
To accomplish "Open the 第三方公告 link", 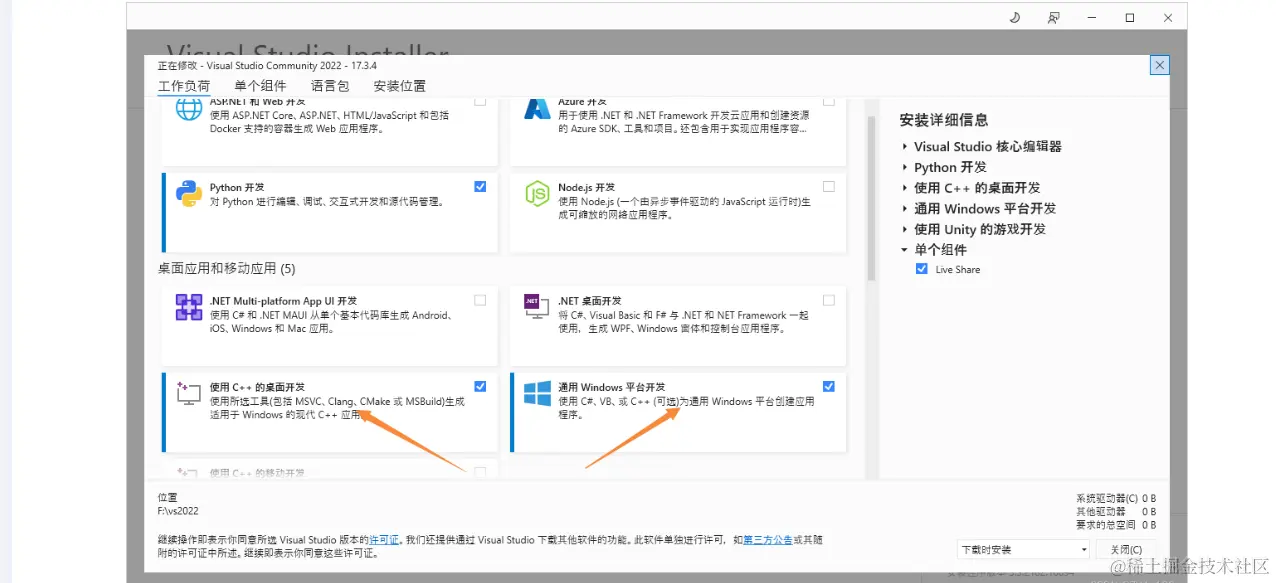I will click(768, 539).
